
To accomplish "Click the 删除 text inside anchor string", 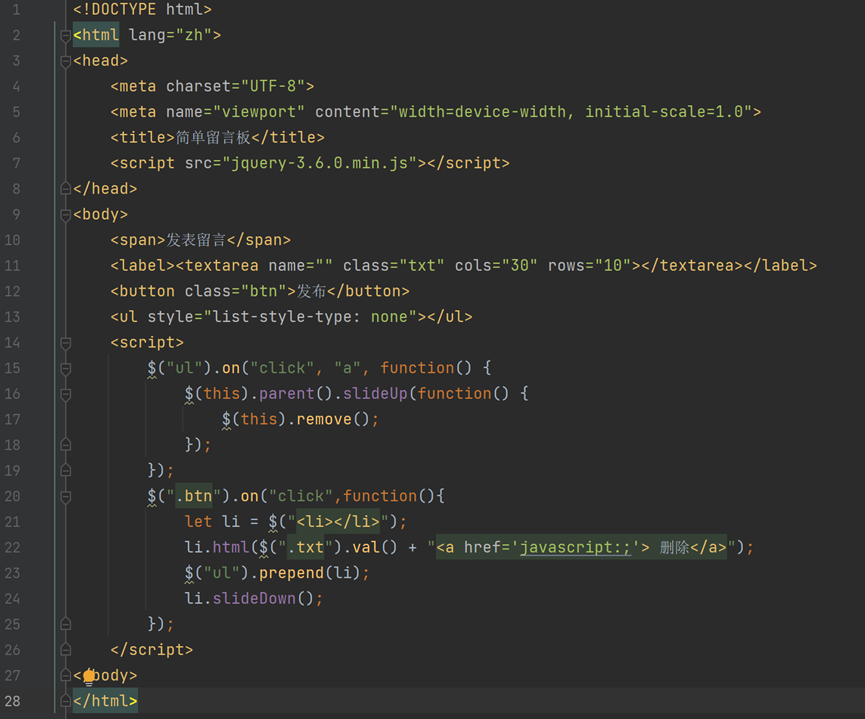I will coord(675,547).
